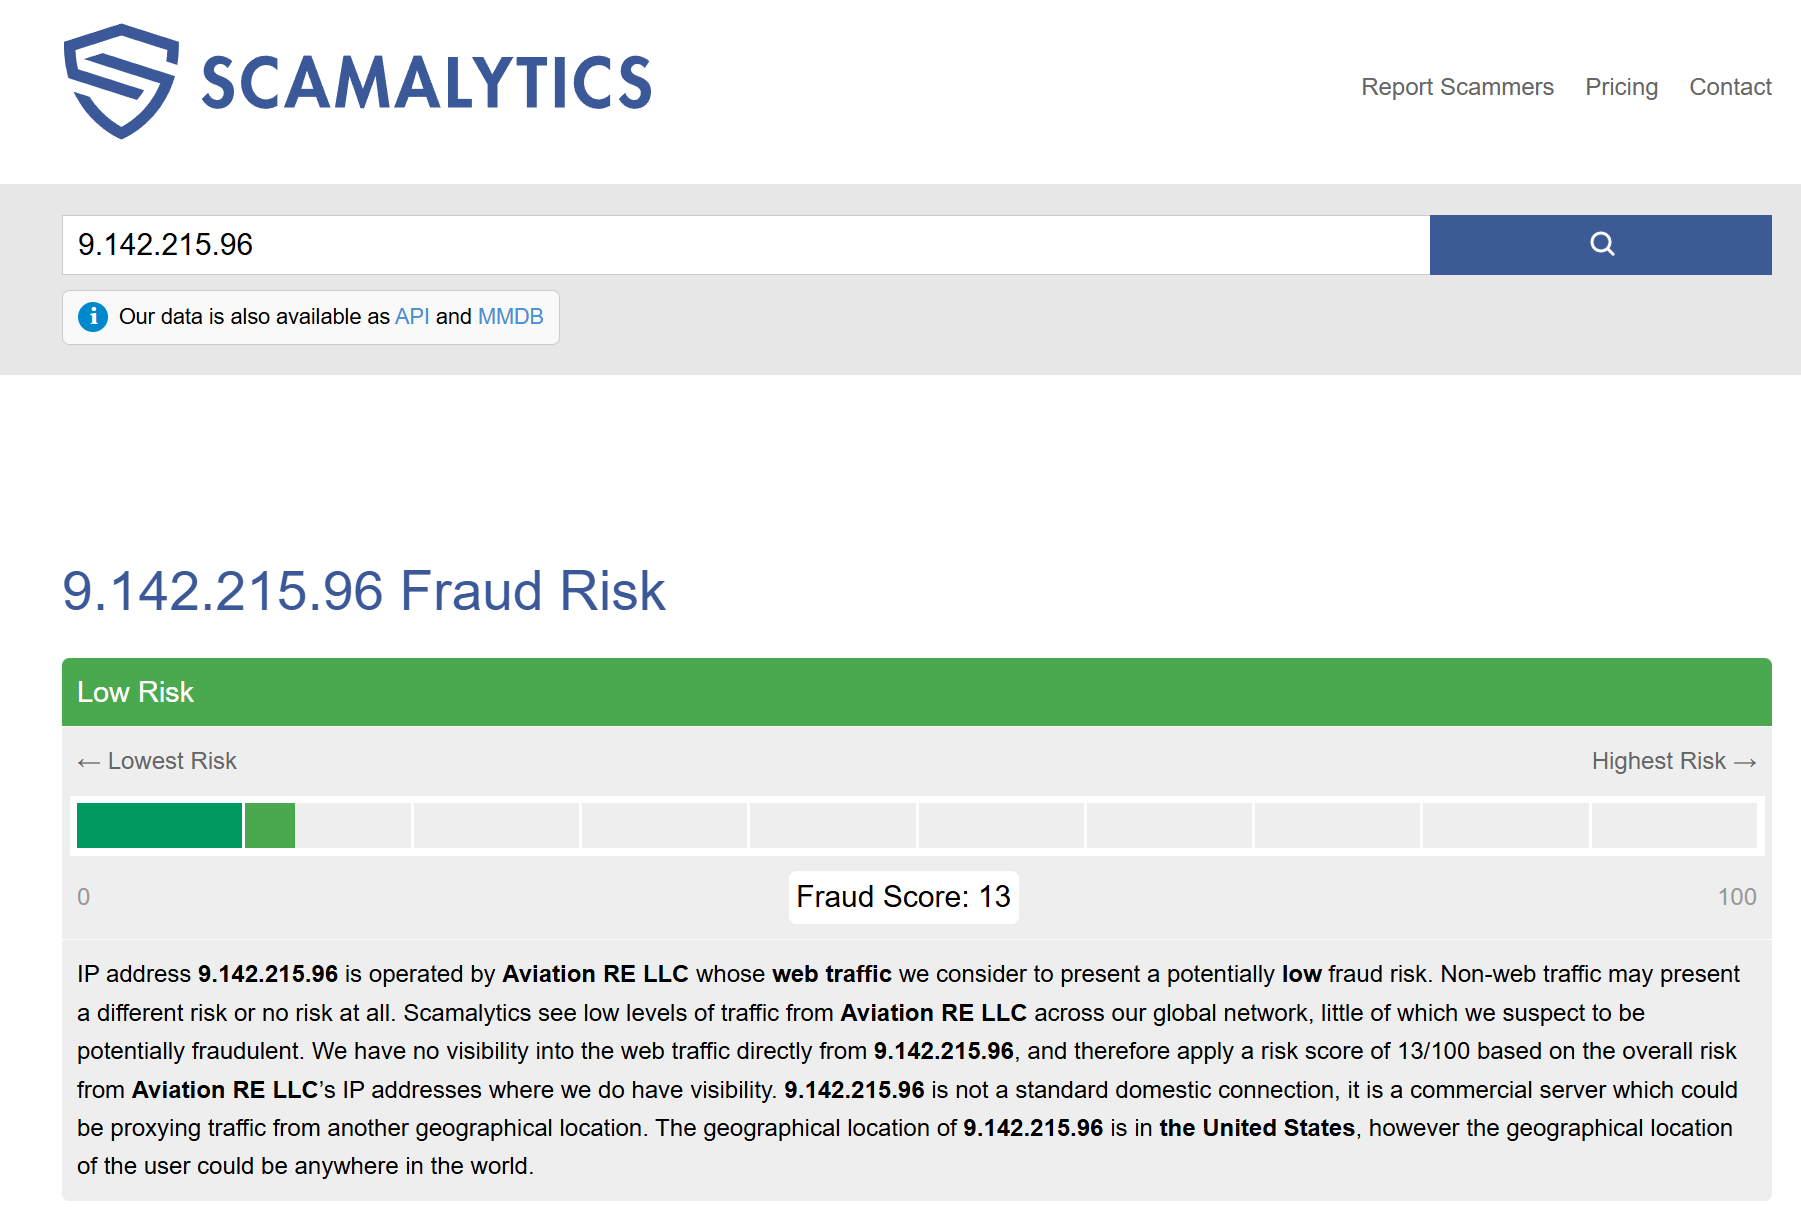This screenshot has width=1801, height=1216.
Task: Focus the IP address search field
Action: [x=745, y=245]
